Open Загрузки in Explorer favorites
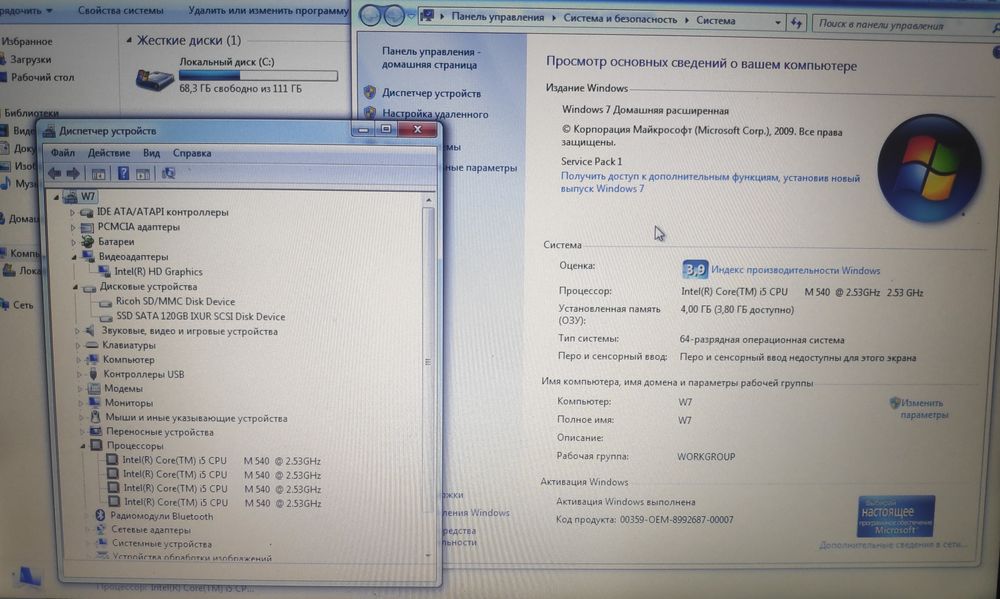The width and height of the screenshot is (1000, 599). [30, 59]
